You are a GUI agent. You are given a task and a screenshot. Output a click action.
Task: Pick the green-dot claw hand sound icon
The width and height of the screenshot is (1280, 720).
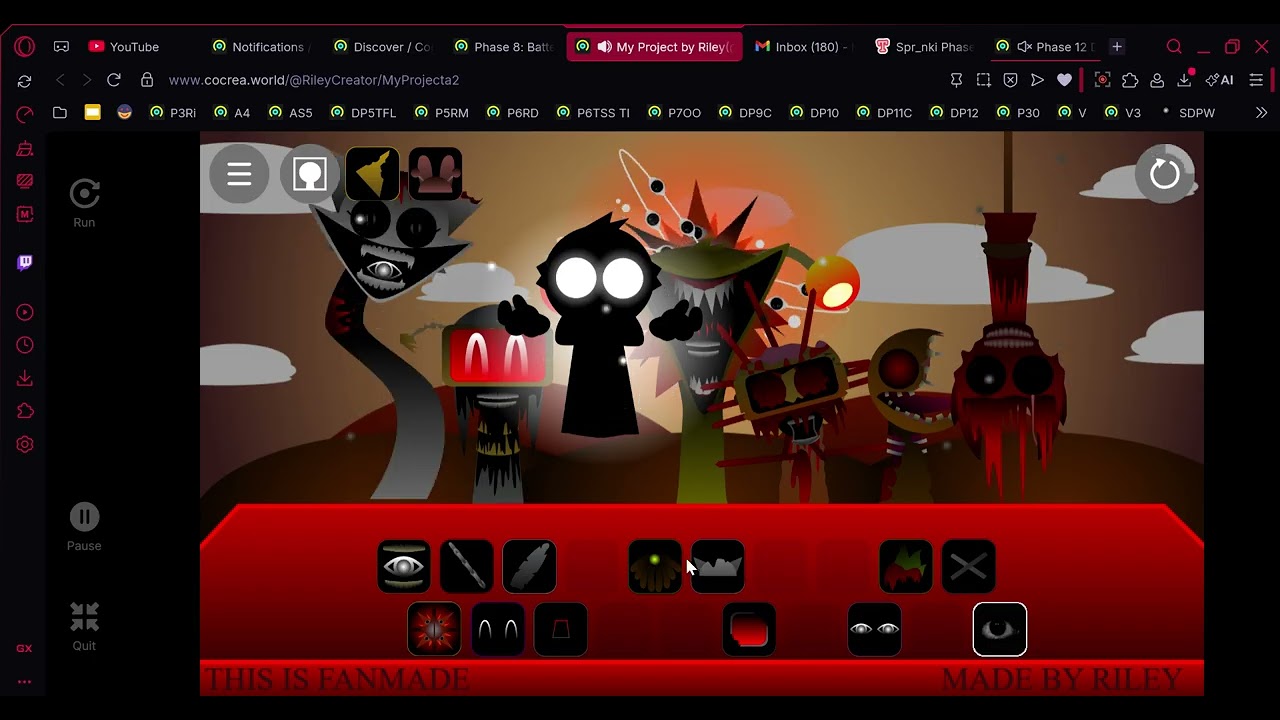(x=655, y=567)
